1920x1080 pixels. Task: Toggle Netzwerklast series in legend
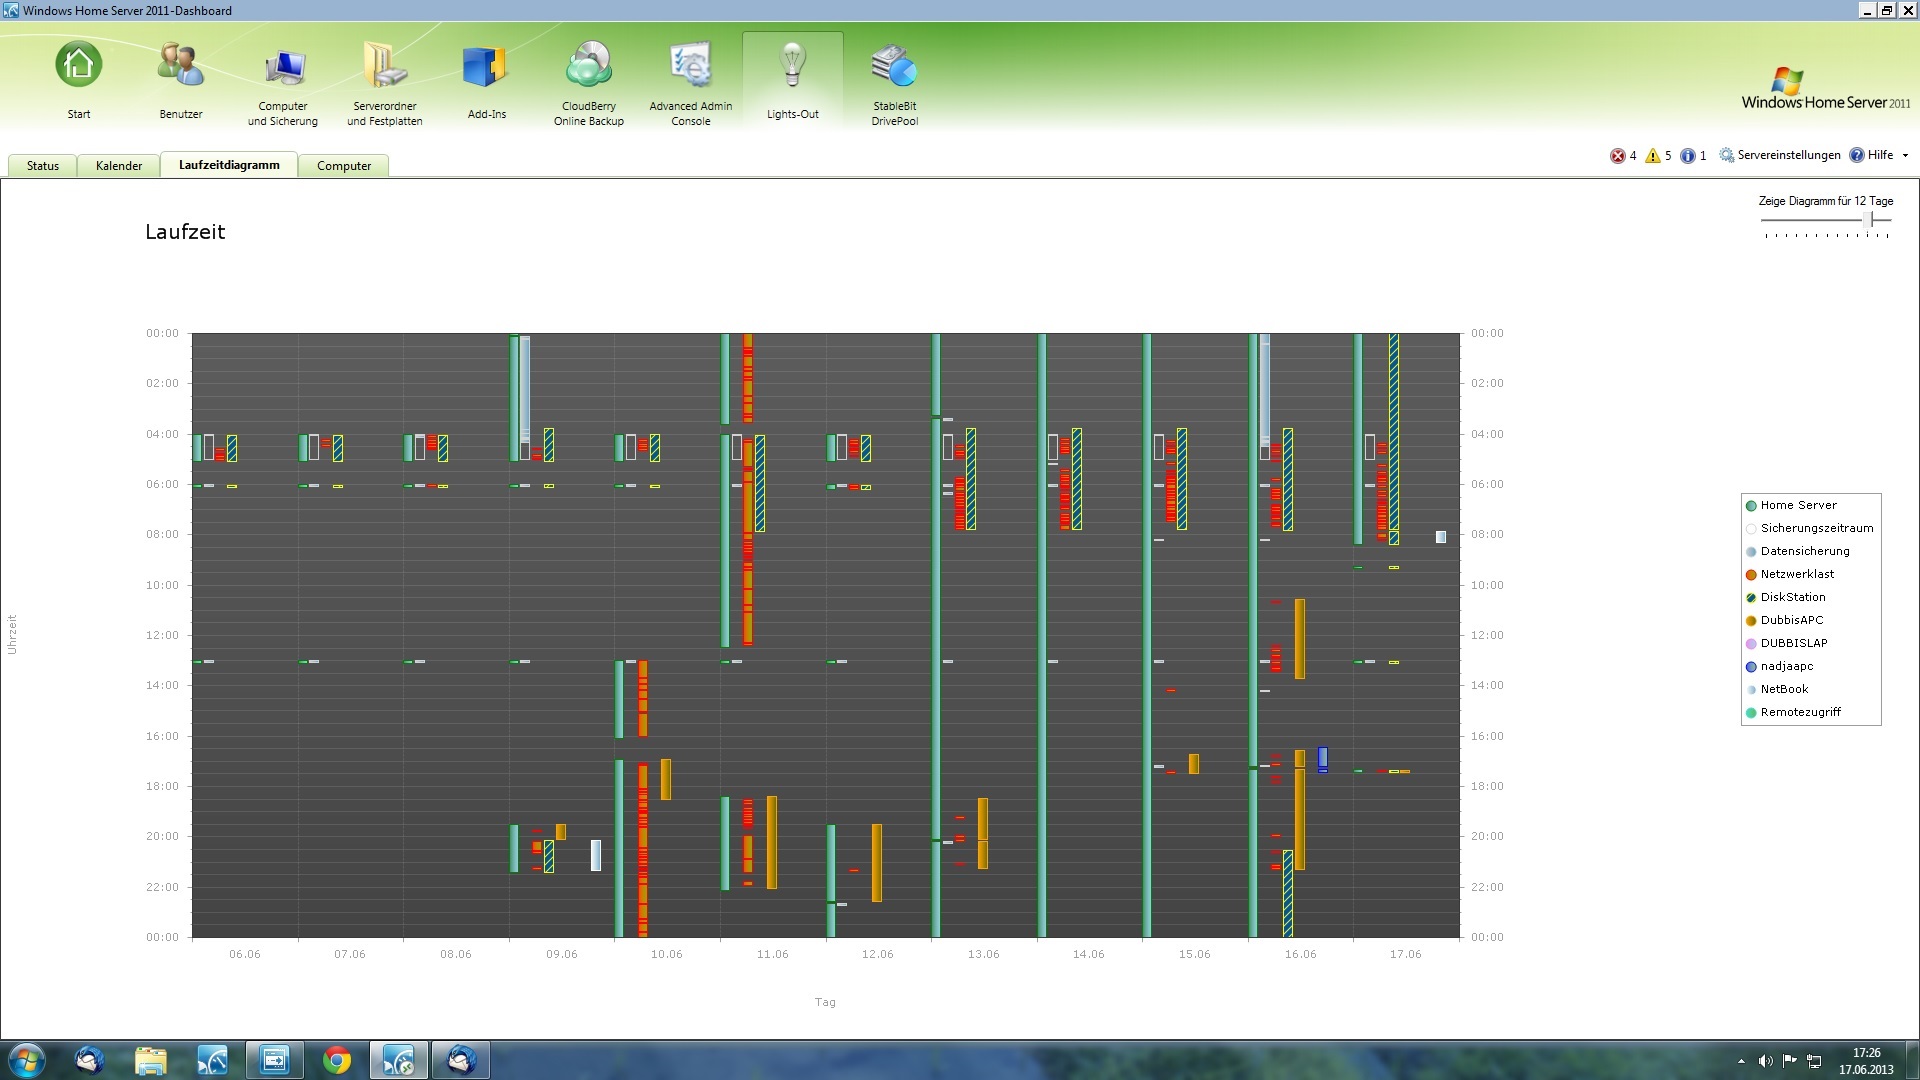[1796, 574]
